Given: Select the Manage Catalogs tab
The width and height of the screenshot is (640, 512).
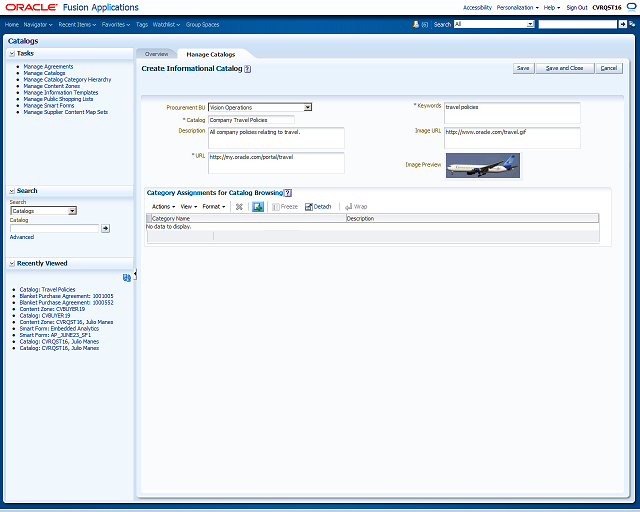Looking at the screenshot, I should (x=211, y=54).
